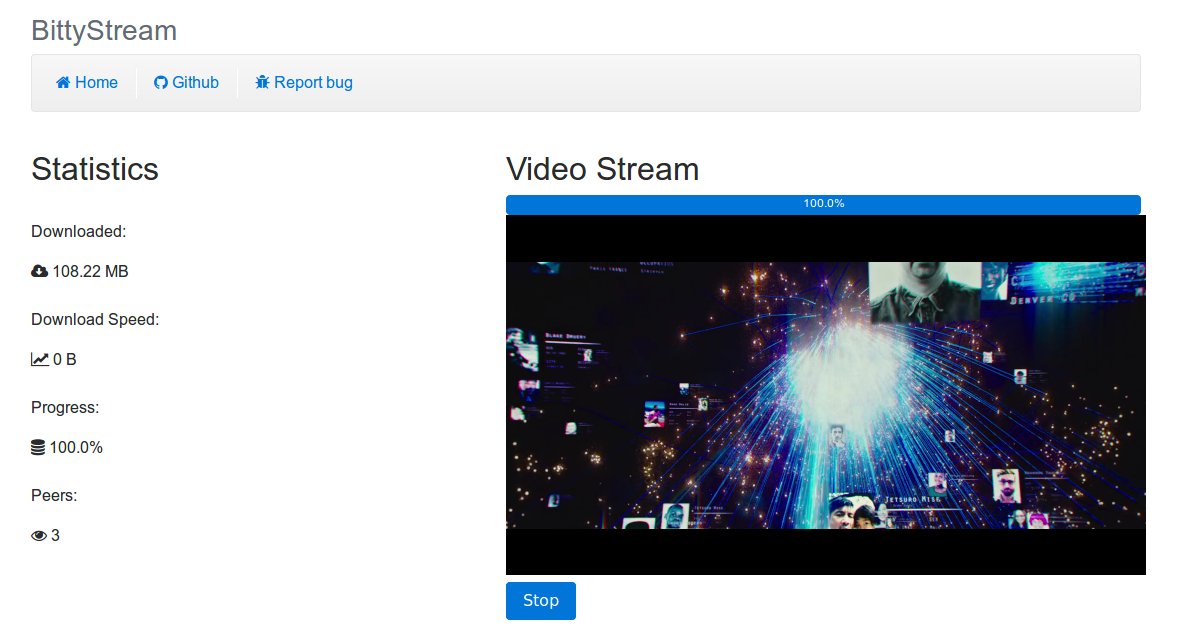Click the 108.22 MB value
This screenshot has height=644, width=1179.
tap(90, 272)
